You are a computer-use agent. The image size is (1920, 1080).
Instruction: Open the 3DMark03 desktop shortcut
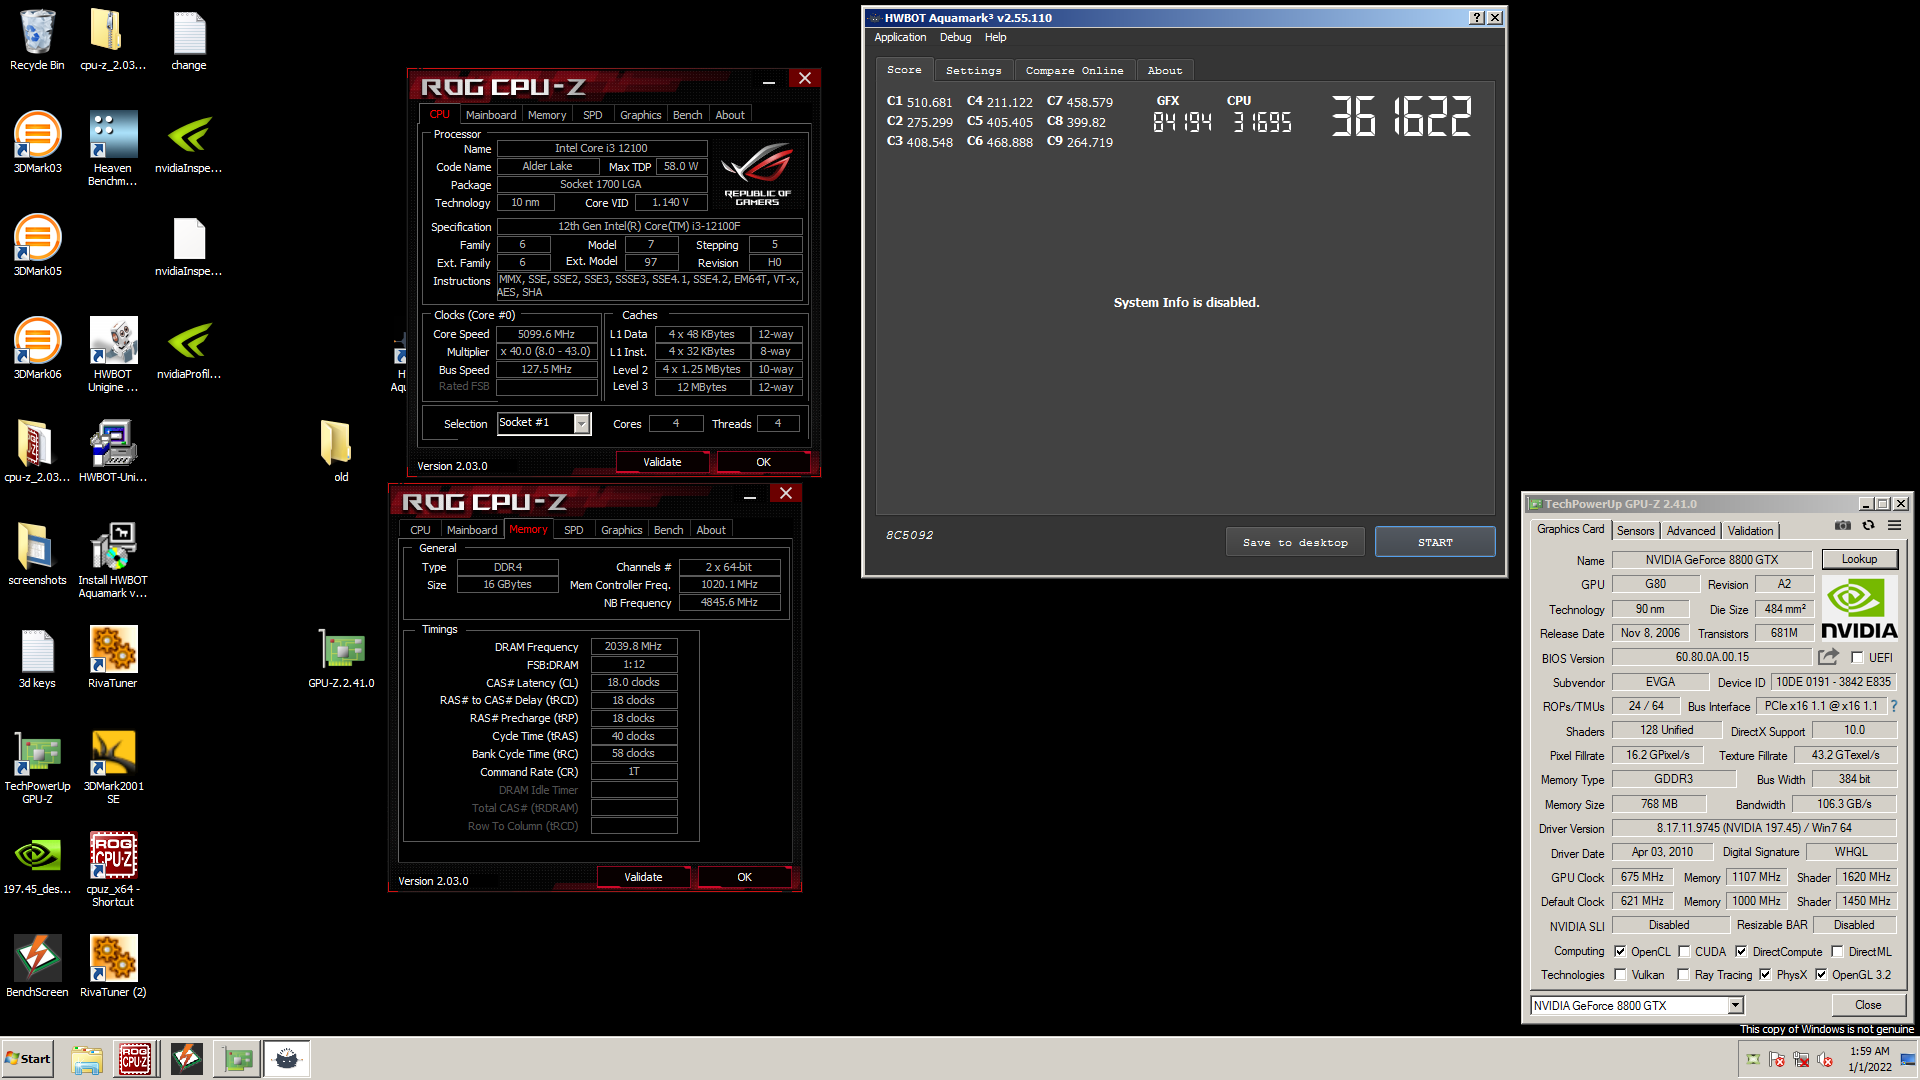(37, 143)
